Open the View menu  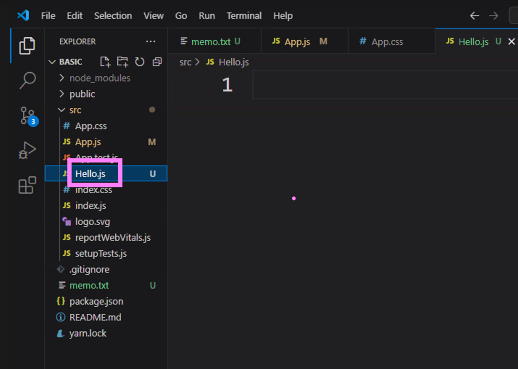(x=153, y=16)
